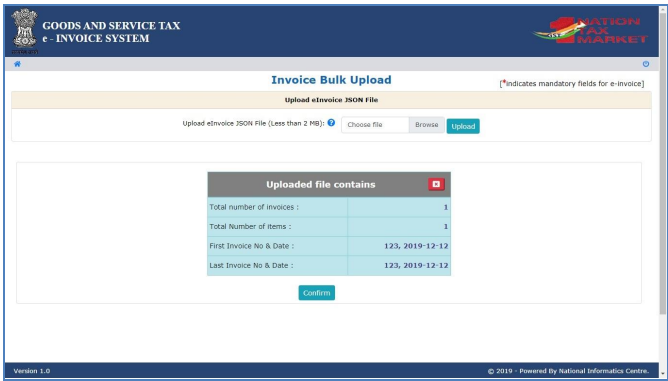Click the logout power icon
Viewport: 668px width, 381px height.
[x=646, y=64]
